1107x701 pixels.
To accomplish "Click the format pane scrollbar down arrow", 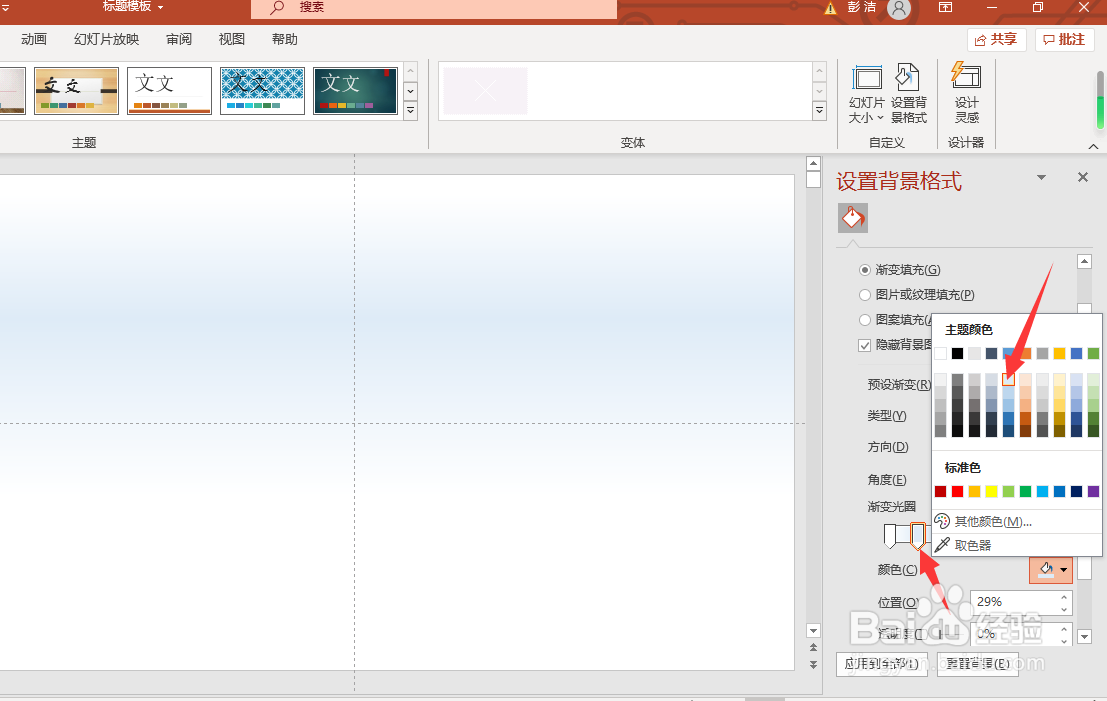I will coord(1084,637).
